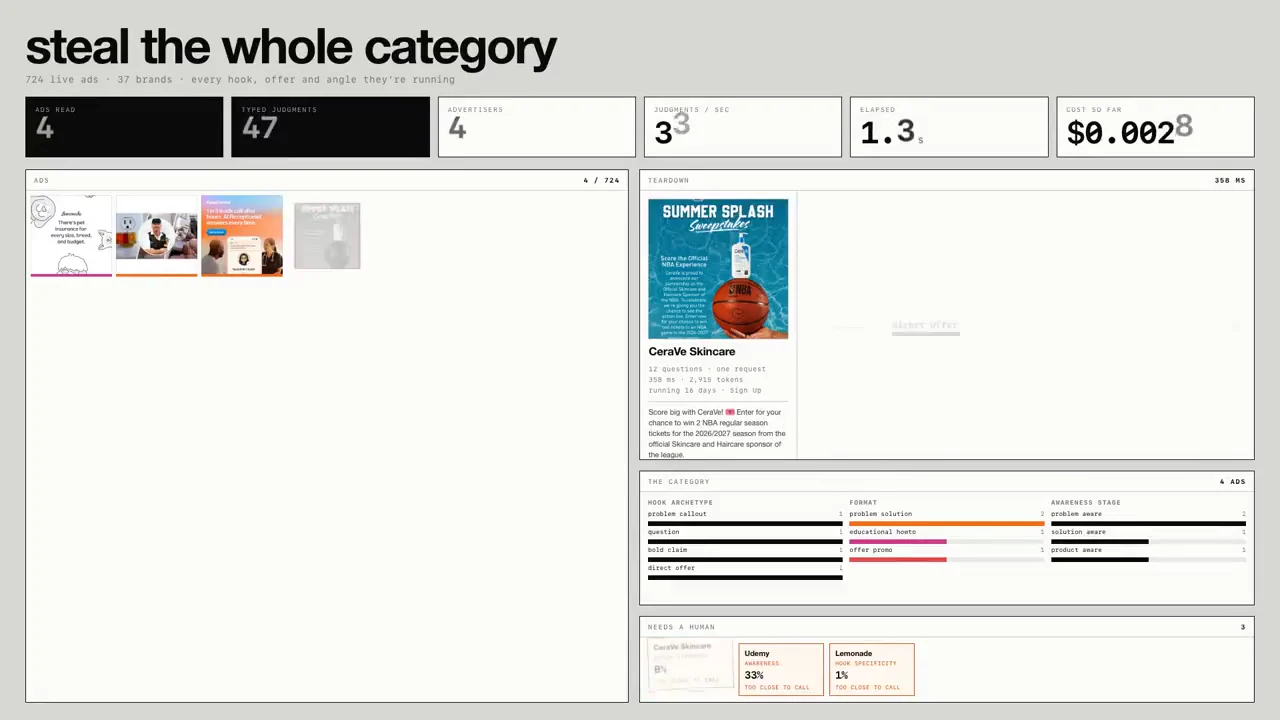The width and height of the screenshot is (1280, 720).
Task: Open the Udemy needs-a-human card
Action: pos(781,669)
